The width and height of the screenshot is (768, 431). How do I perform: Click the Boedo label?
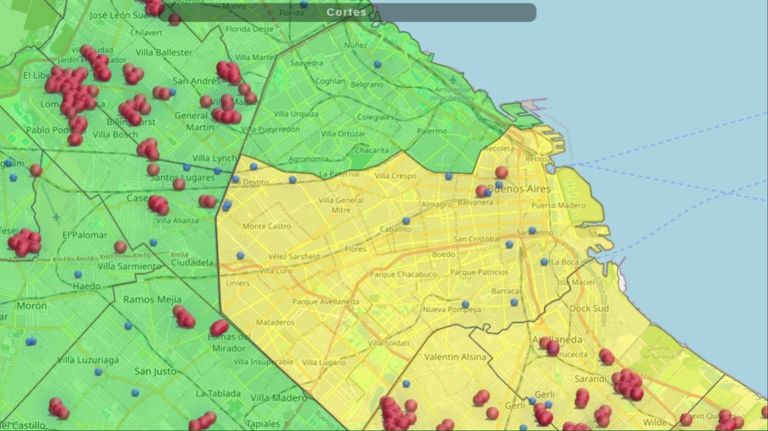point(443,254)
